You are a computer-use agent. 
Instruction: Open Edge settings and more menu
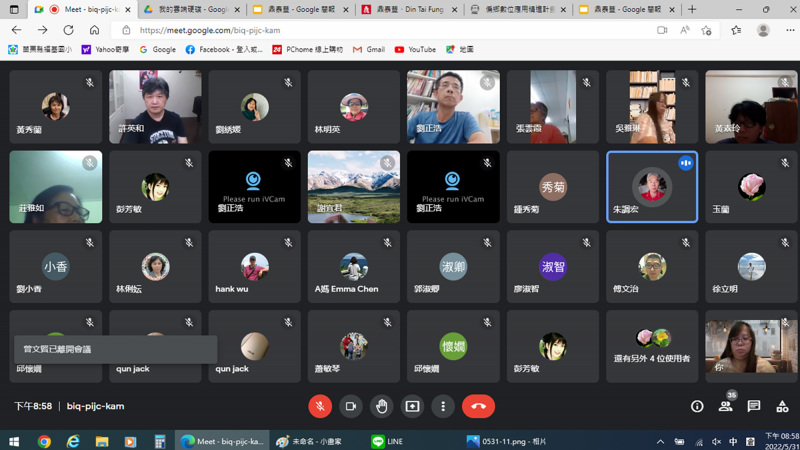(789, 30)
